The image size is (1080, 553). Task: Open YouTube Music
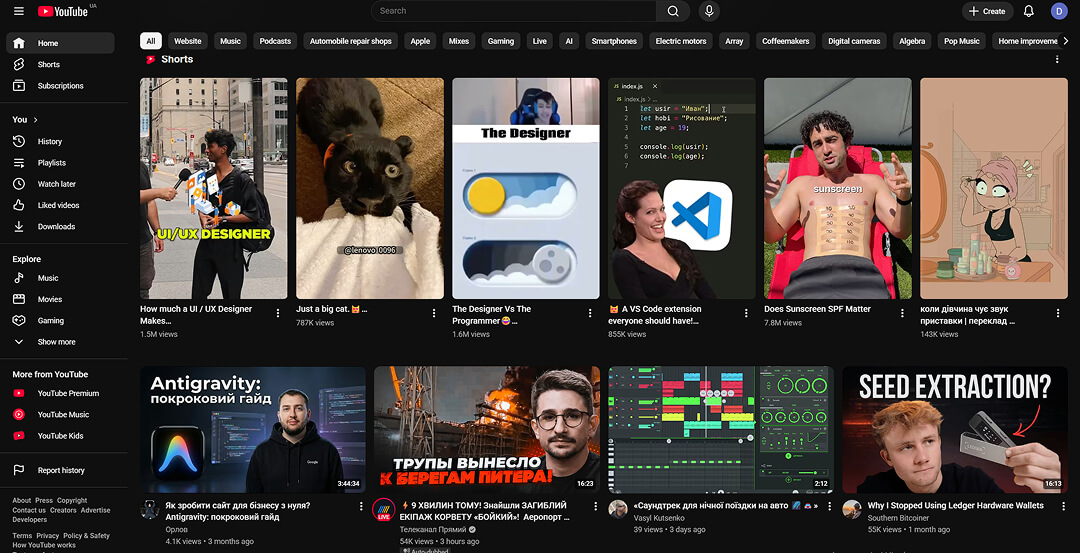pos(60,415)
